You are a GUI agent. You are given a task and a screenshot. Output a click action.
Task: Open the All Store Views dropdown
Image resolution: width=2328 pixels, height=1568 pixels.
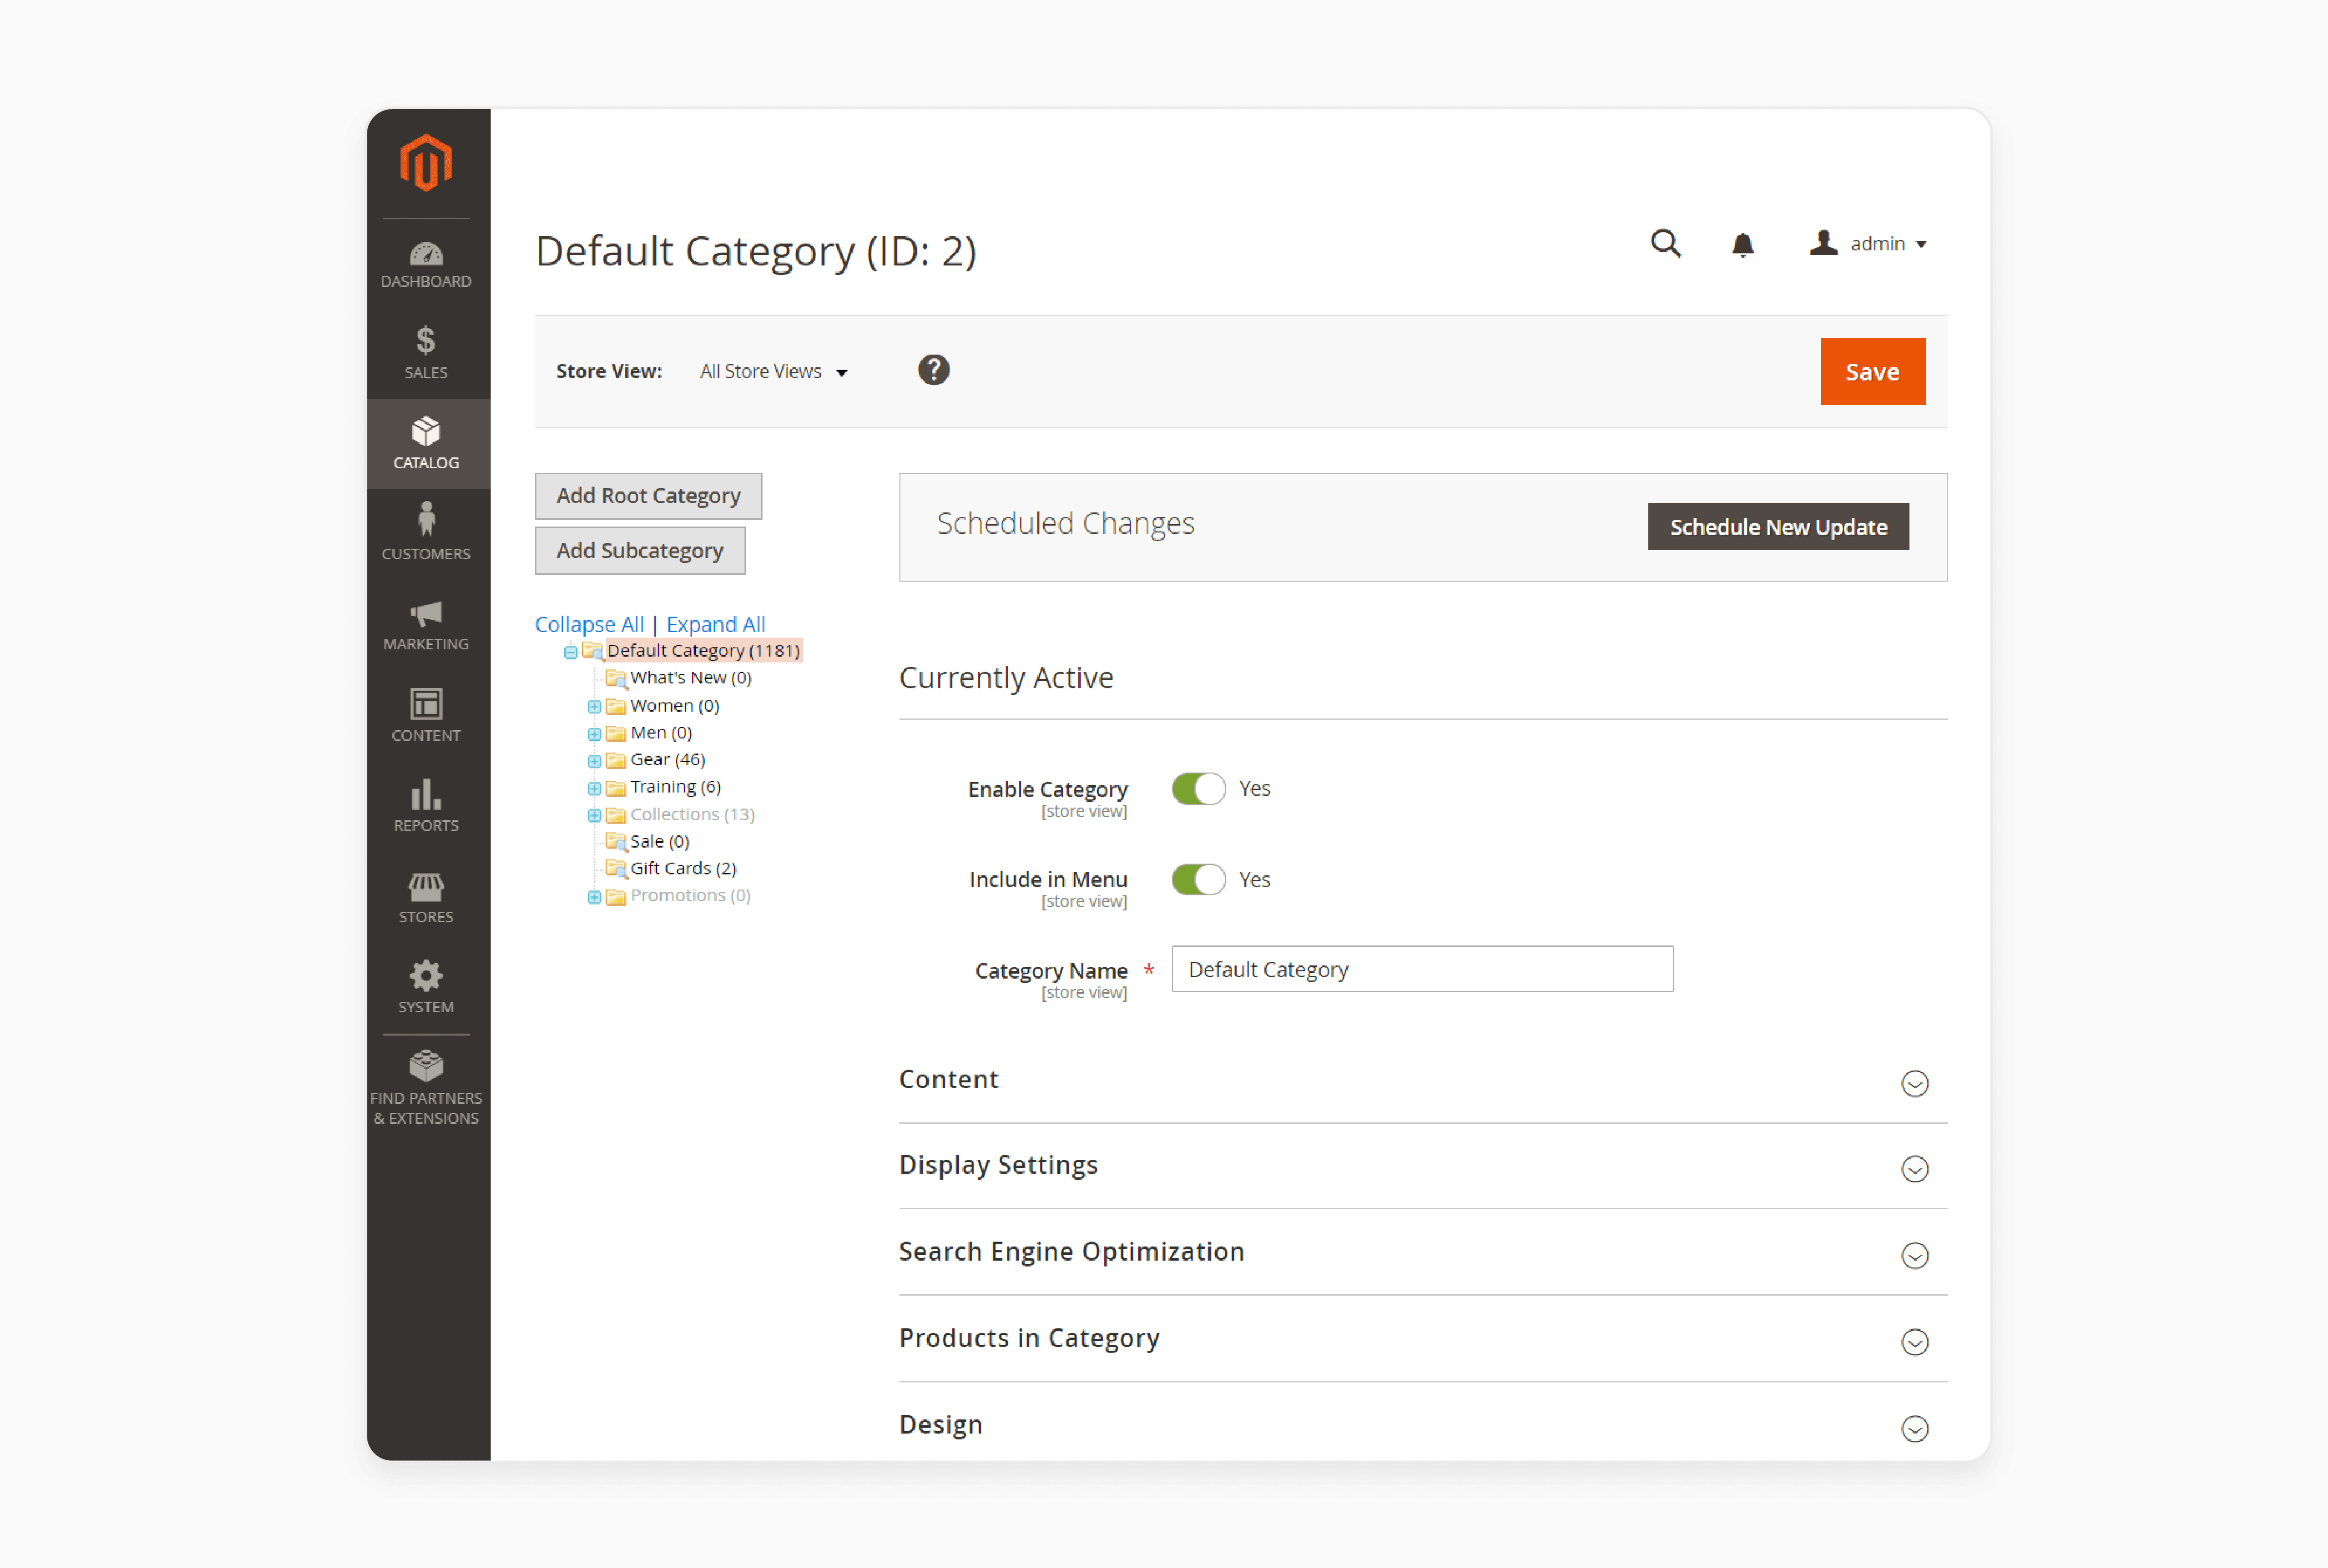pyautogui.click(x=774, y=371)
